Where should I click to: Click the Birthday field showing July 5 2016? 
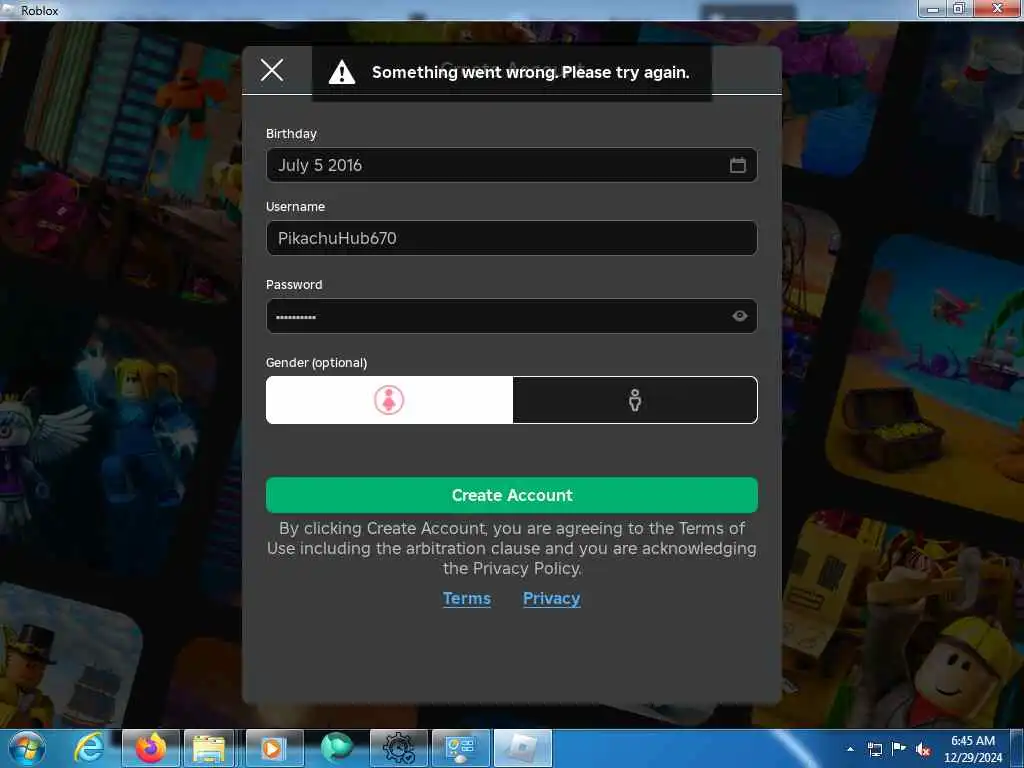pos(511,165)
